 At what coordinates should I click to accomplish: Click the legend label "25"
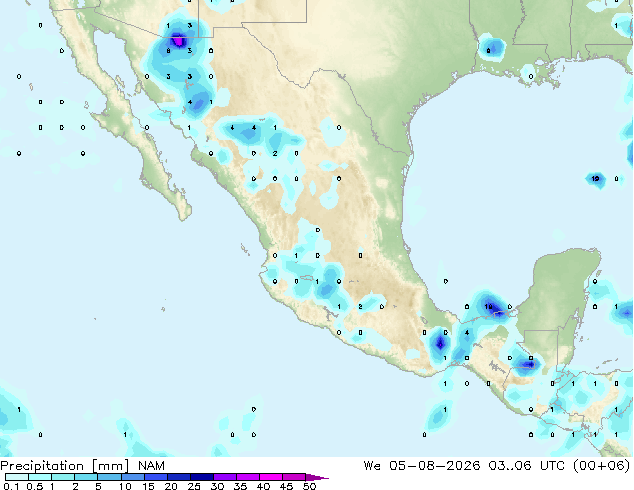coord(194,486)
